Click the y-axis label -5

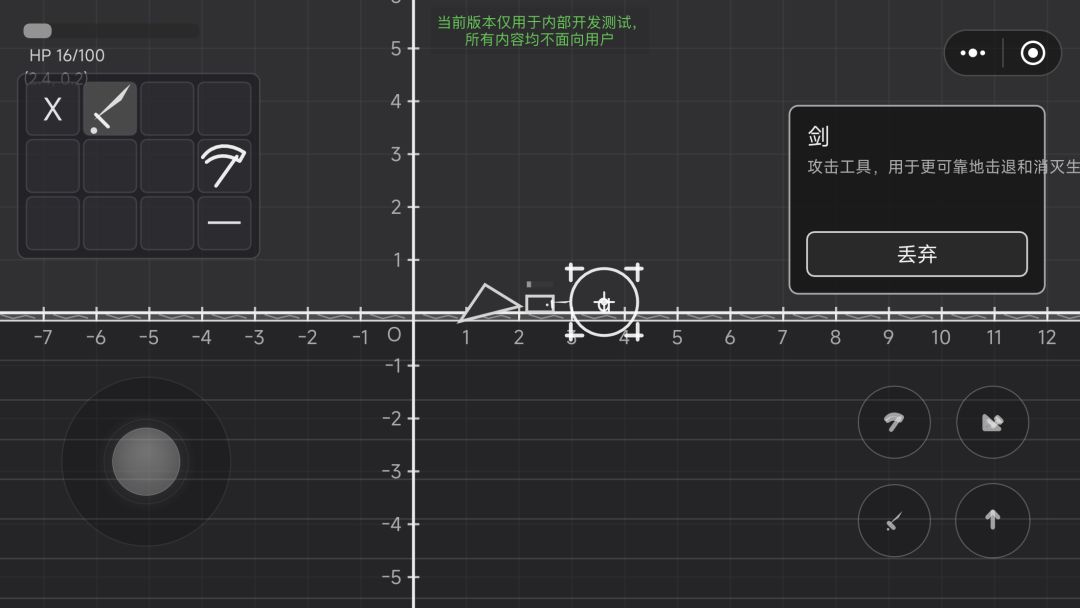tap(392, 577)
